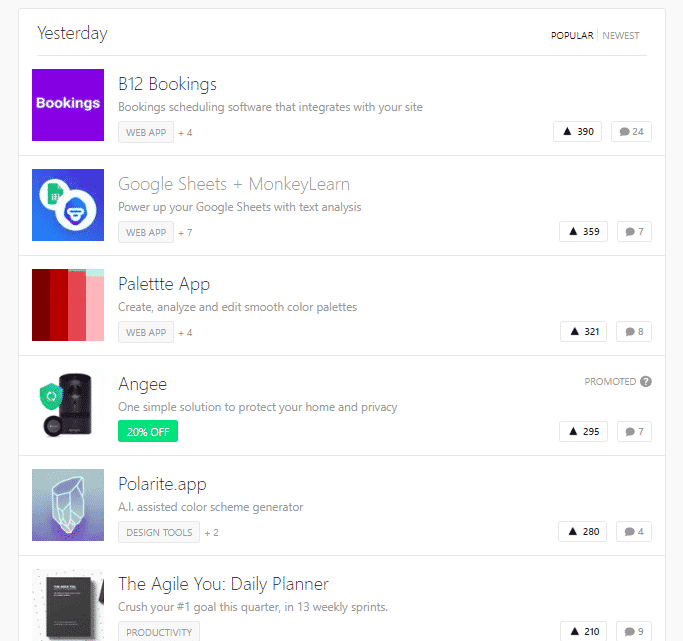This screenshot has width=683, height=641.
Task: Open The Agile You: Daily Planner title
Action: point(223,584)
